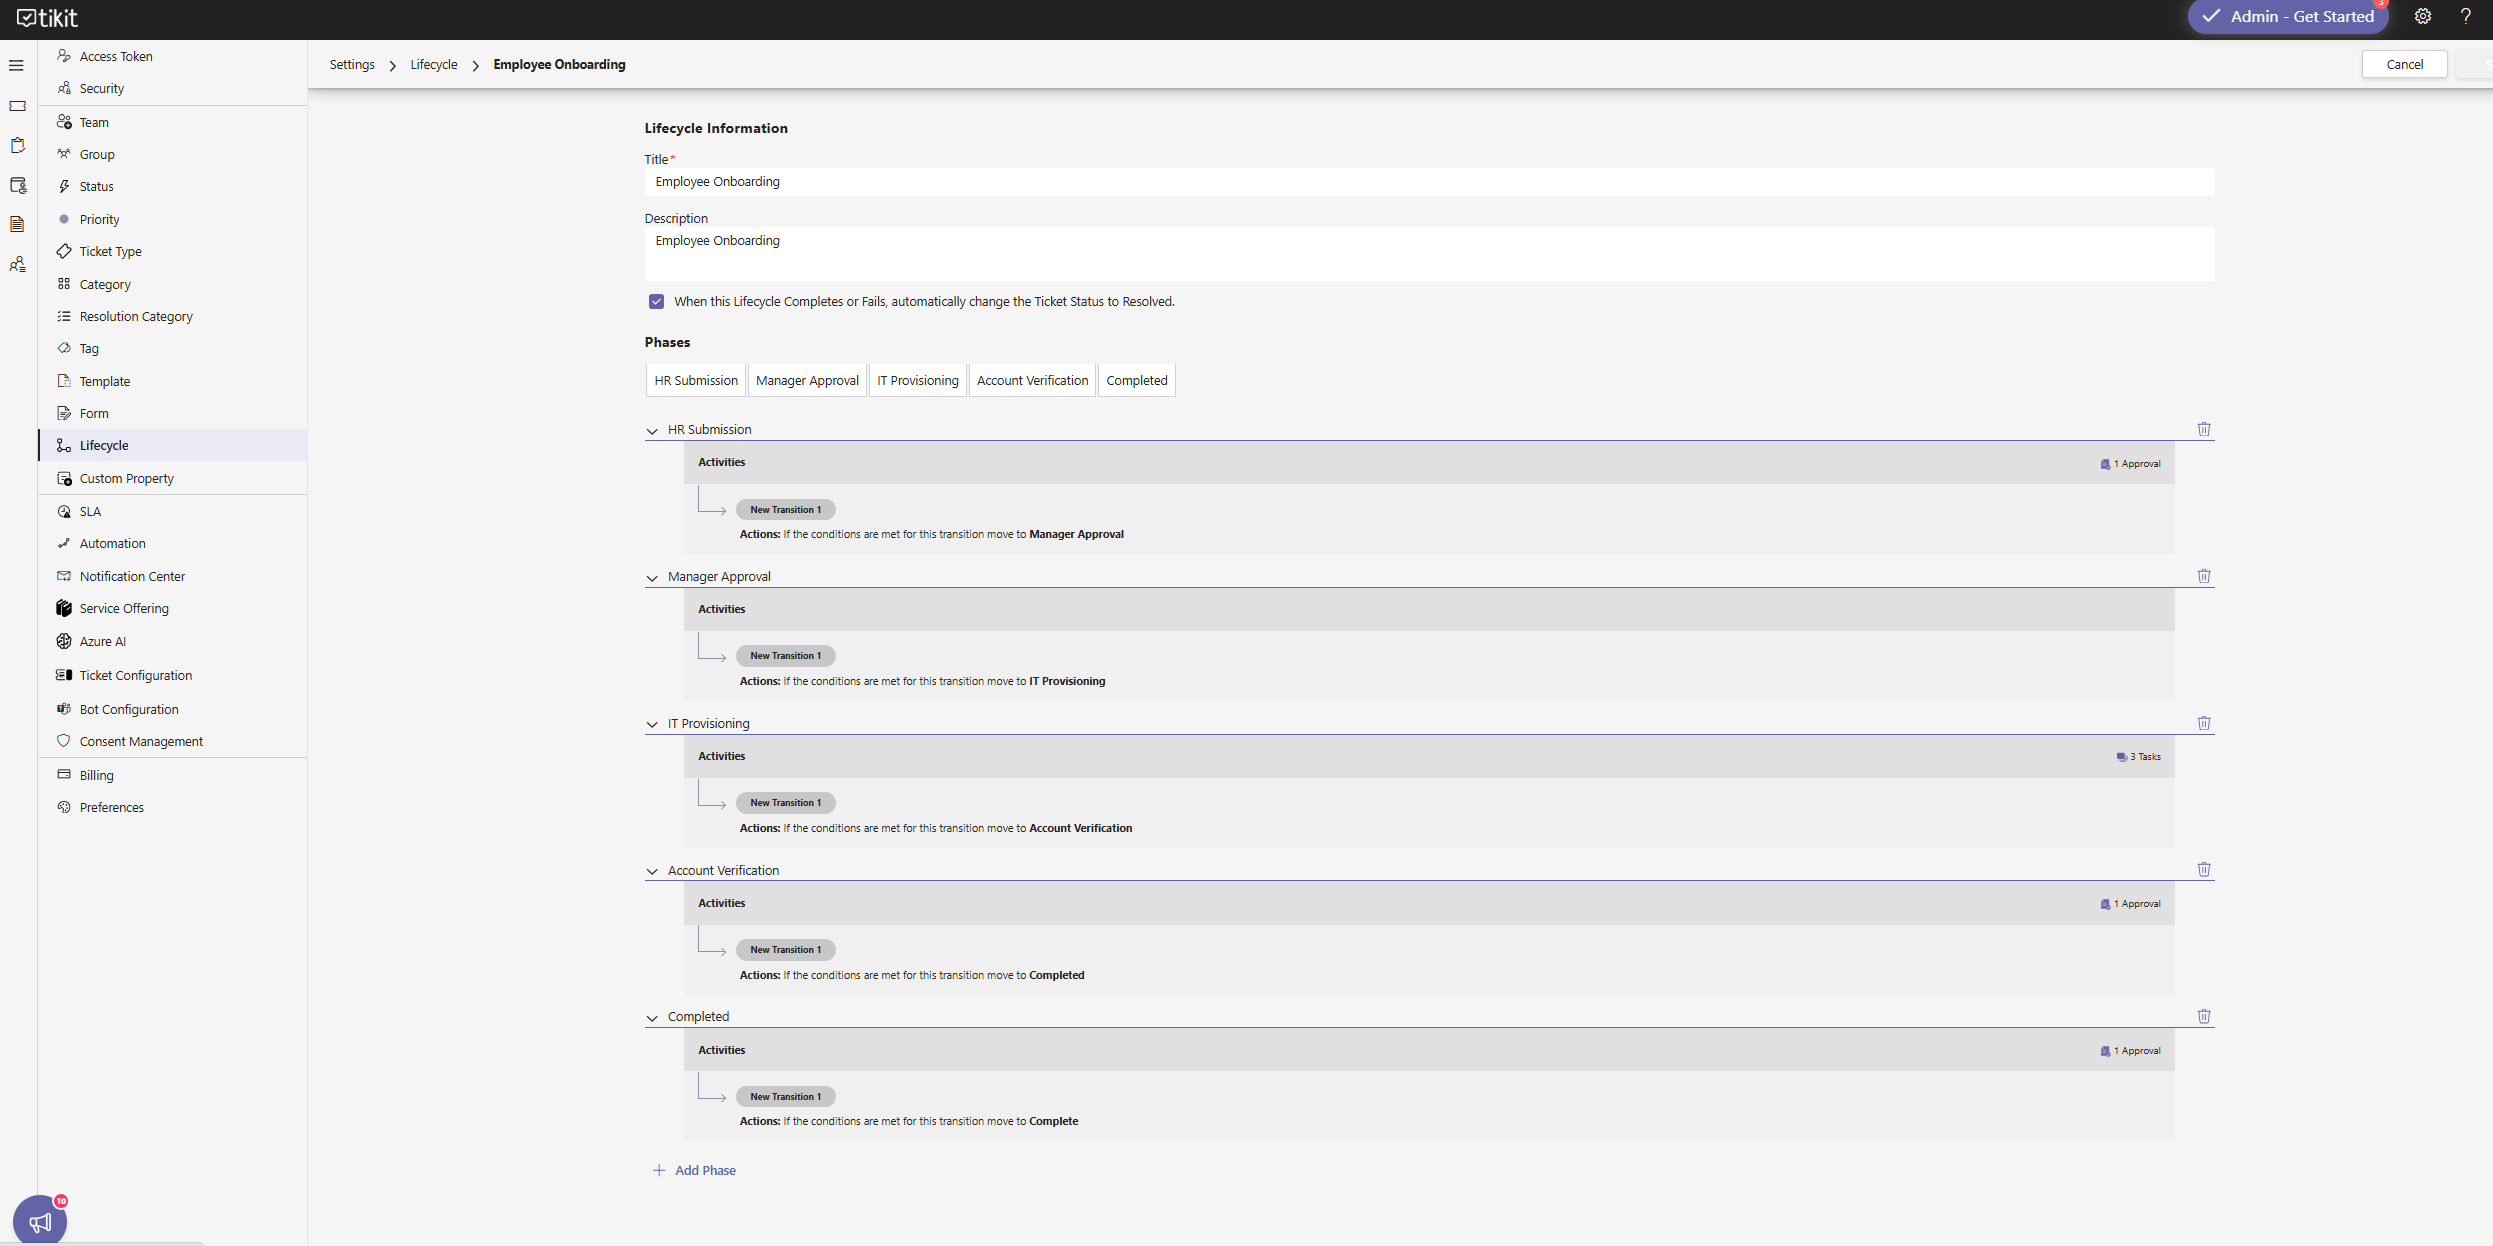This screenshot has height=1246, width=2493.
Task: Click the document list icon in left rail
Action: [17, 224]
